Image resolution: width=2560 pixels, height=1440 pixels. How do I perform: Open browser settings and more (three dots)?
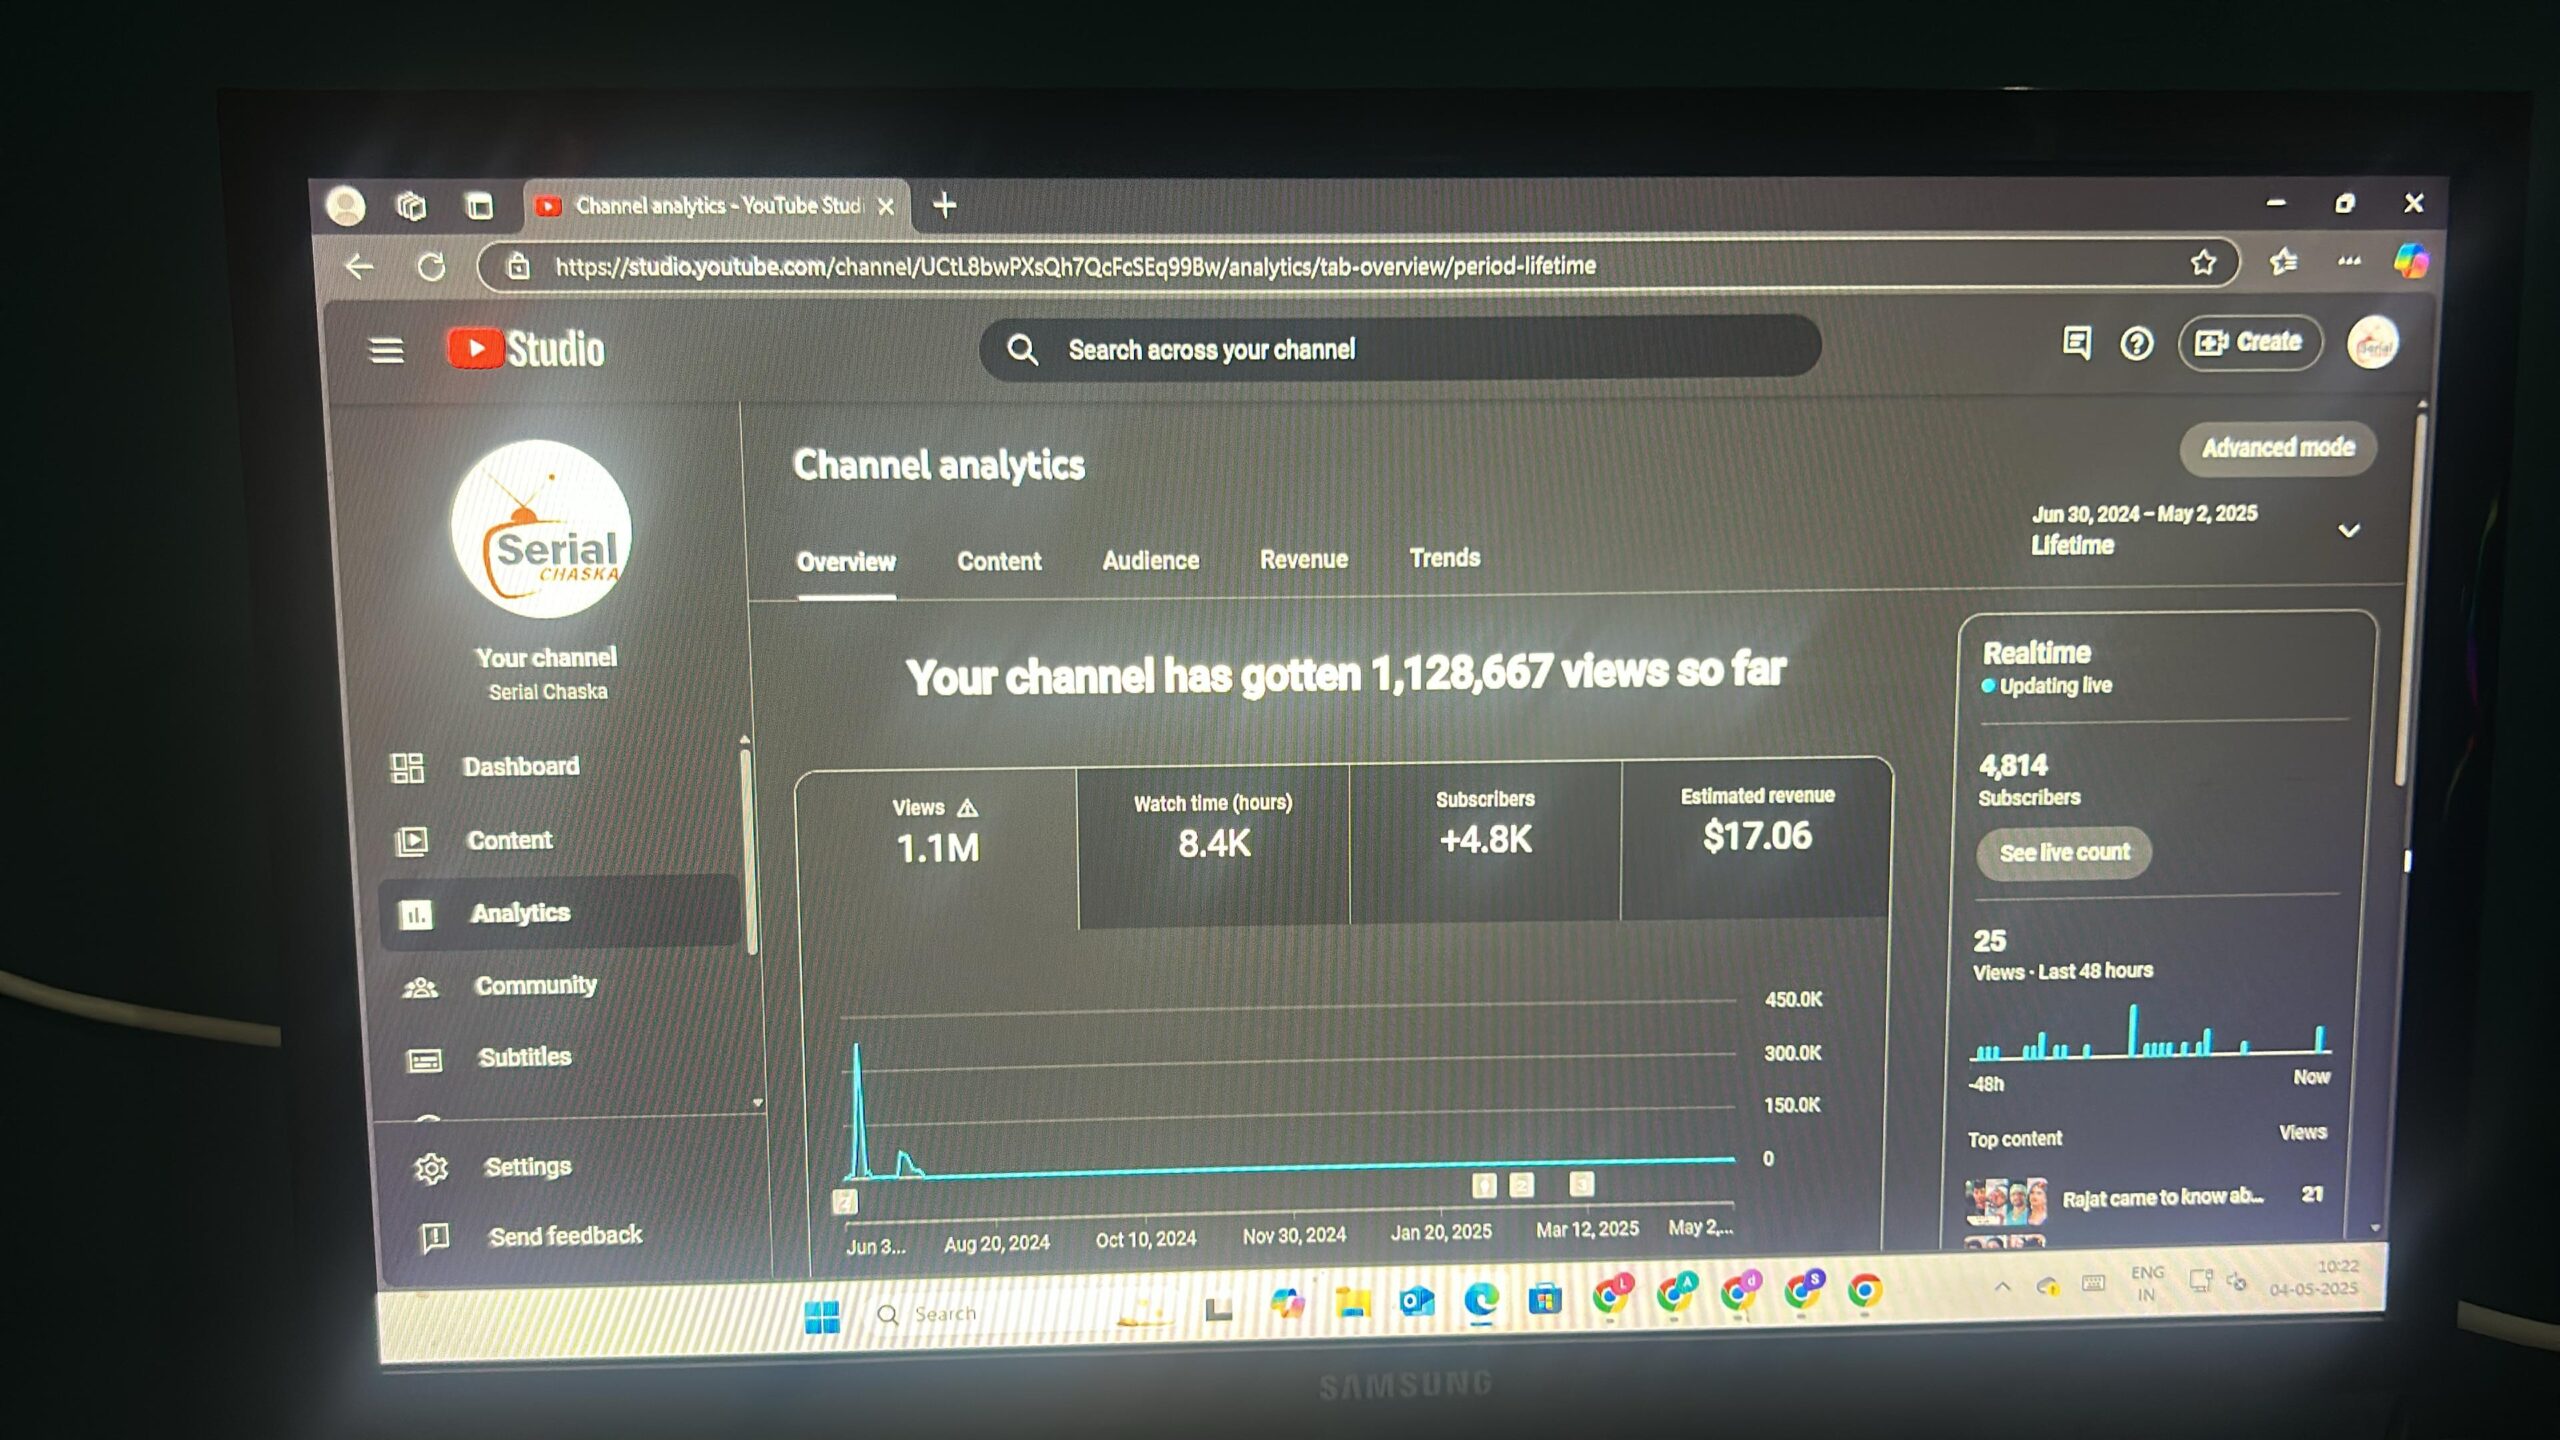[x=2349, y=262]
